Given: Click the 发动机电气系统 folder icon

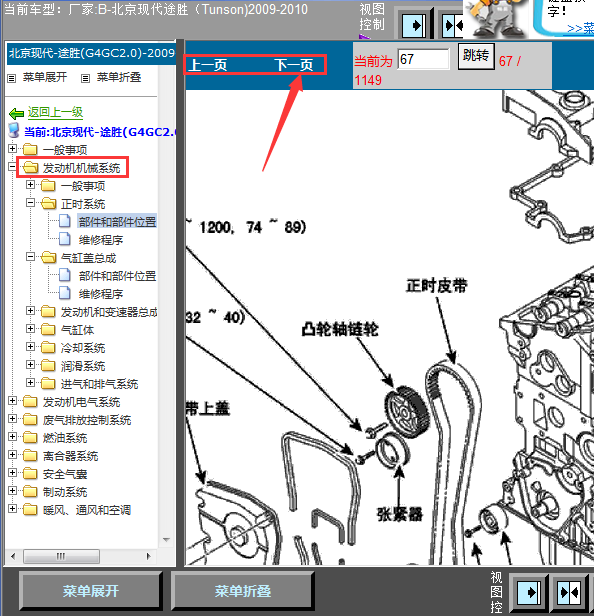Looking at the screenshot, I should (x=30, y=402).
